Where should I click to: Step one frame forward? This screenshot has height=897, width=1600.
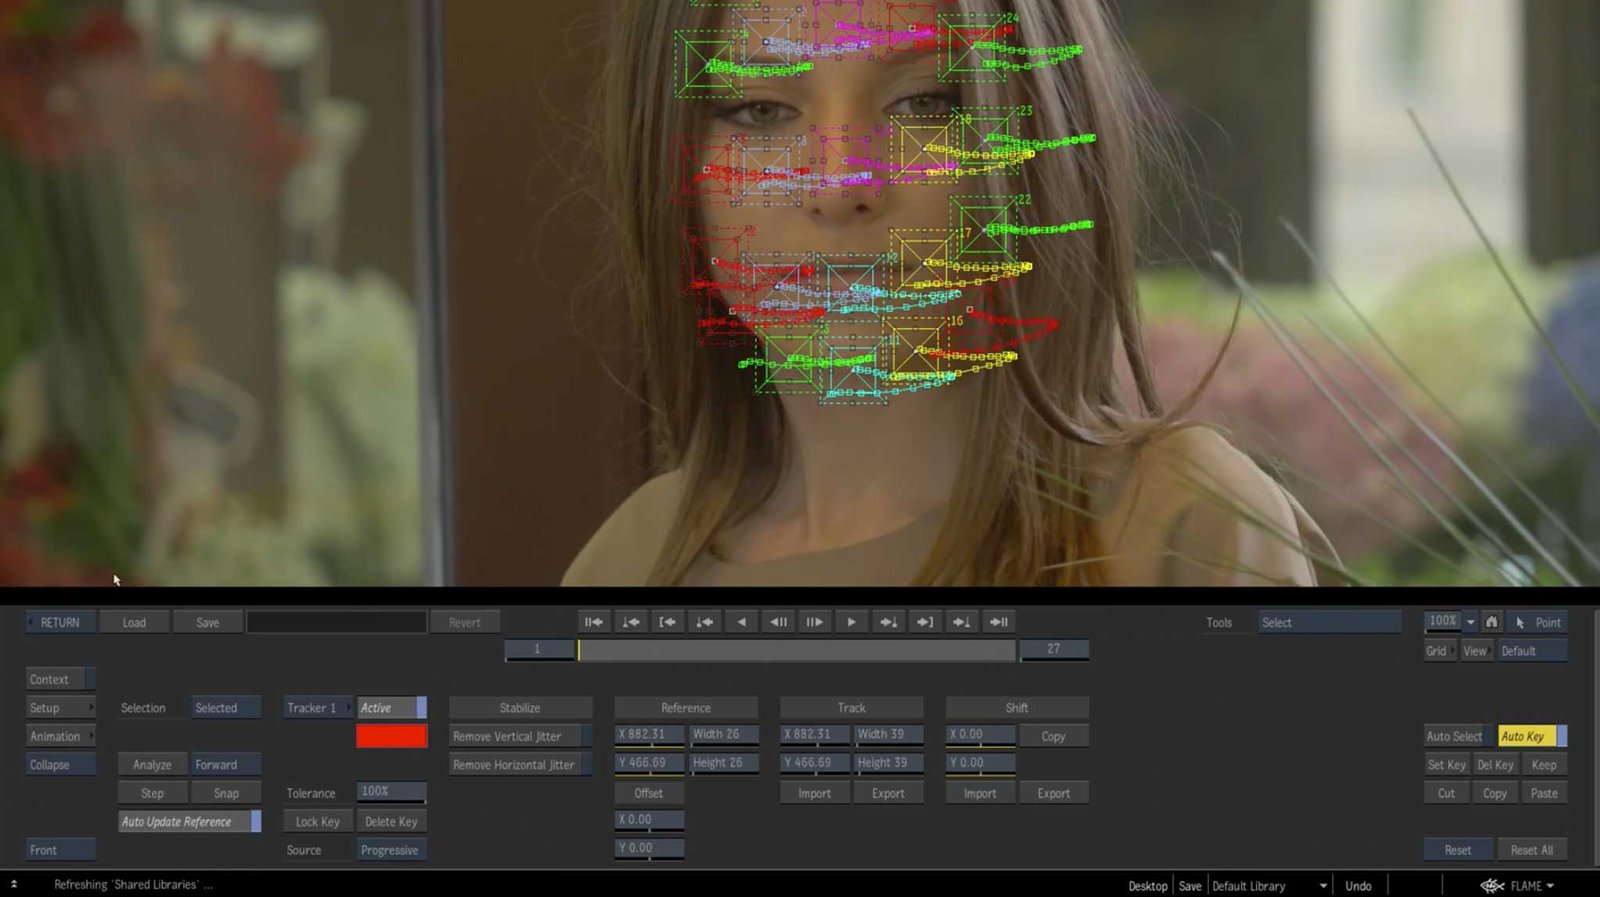pyautogui.click(x=814, y=622)
